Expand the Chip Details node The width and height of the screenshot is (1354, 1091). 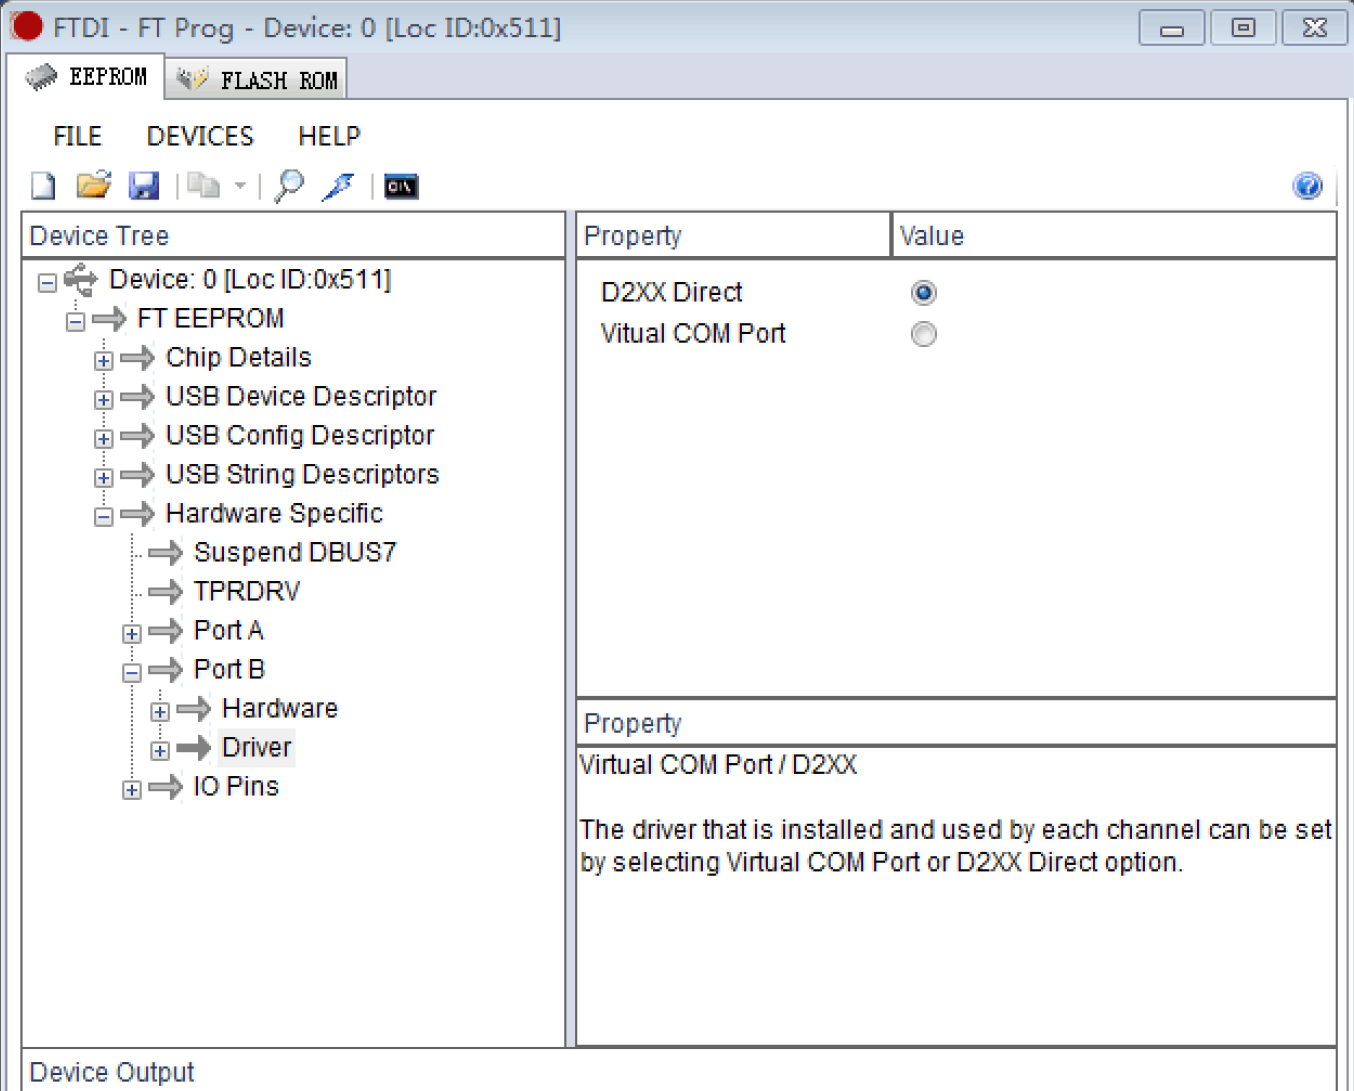103,360
